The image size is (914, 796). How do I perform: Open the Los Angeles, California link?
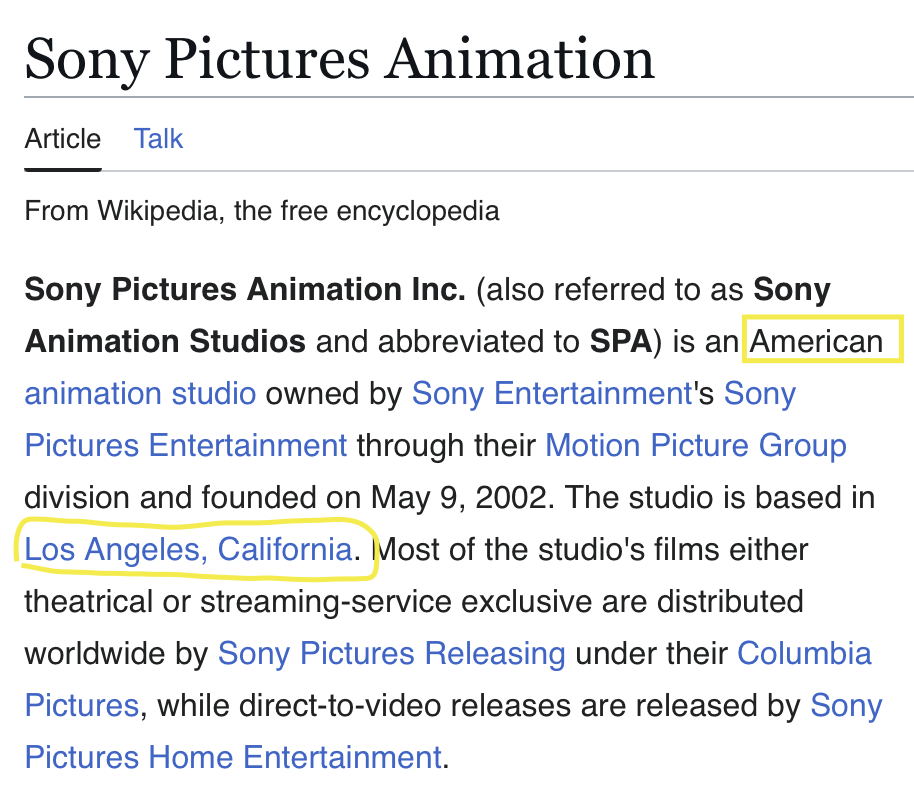[x=188, y=549]
